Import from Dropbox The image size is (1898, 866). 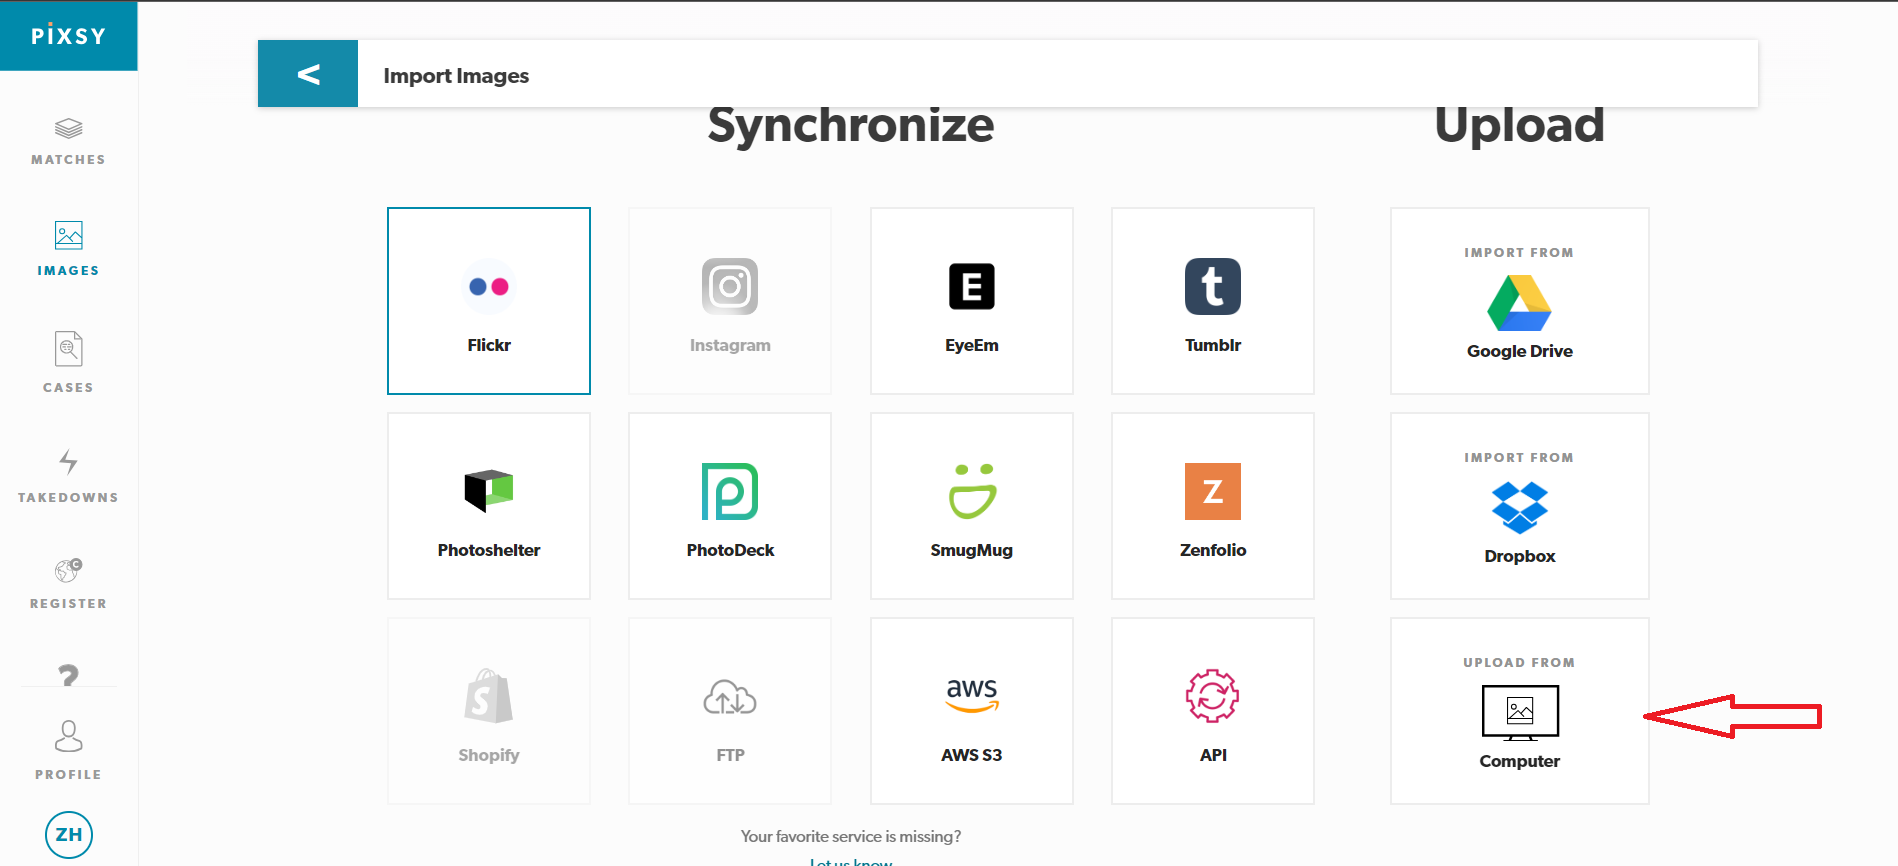(1520, 506)
